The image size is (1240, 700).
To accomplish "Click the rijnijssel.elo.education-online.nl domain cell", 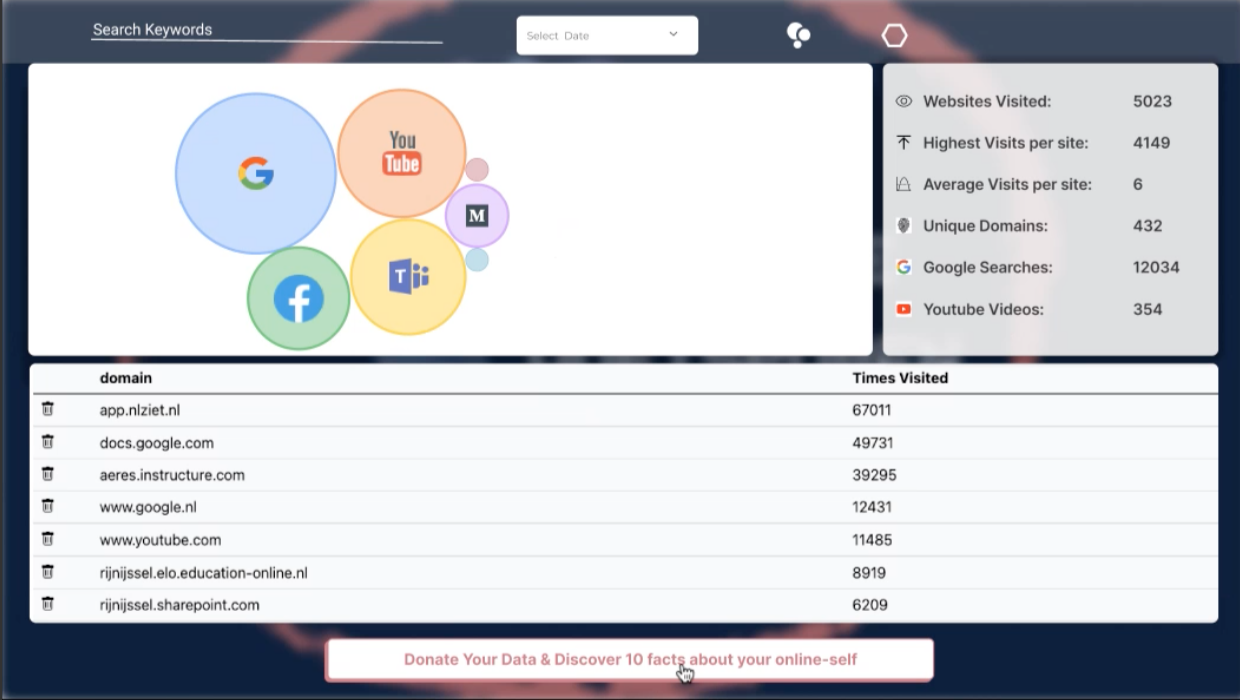I will (x=204, y=573).
